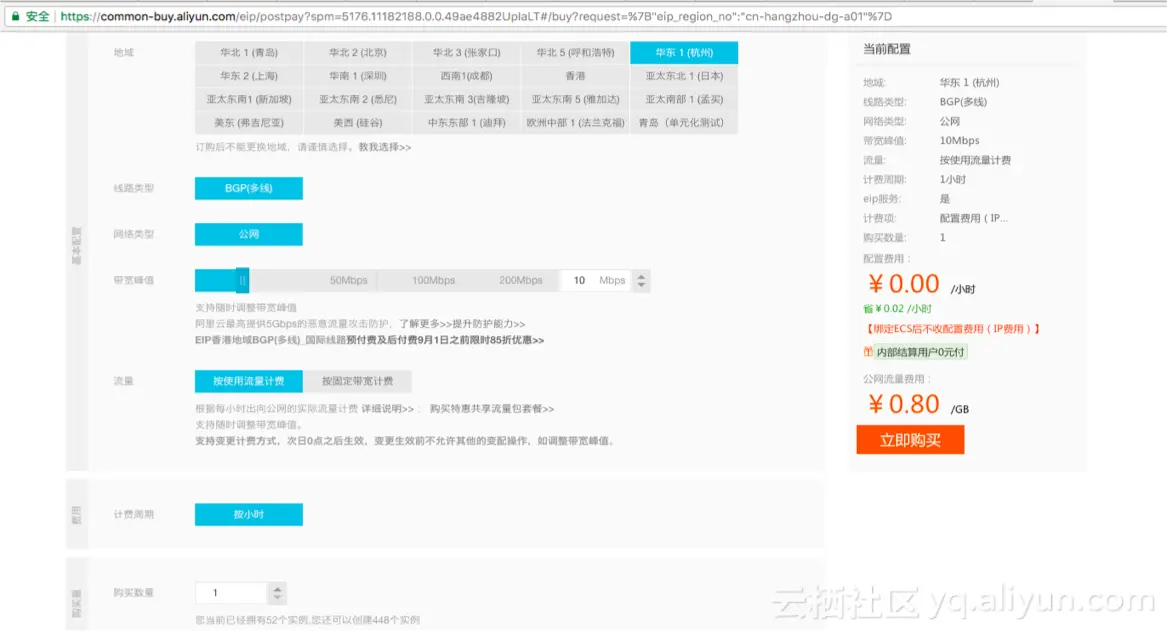The image size is (1167, 631).
Task: Click 按使用流量计费 value in 当前配置
Action: click(975, 160)
